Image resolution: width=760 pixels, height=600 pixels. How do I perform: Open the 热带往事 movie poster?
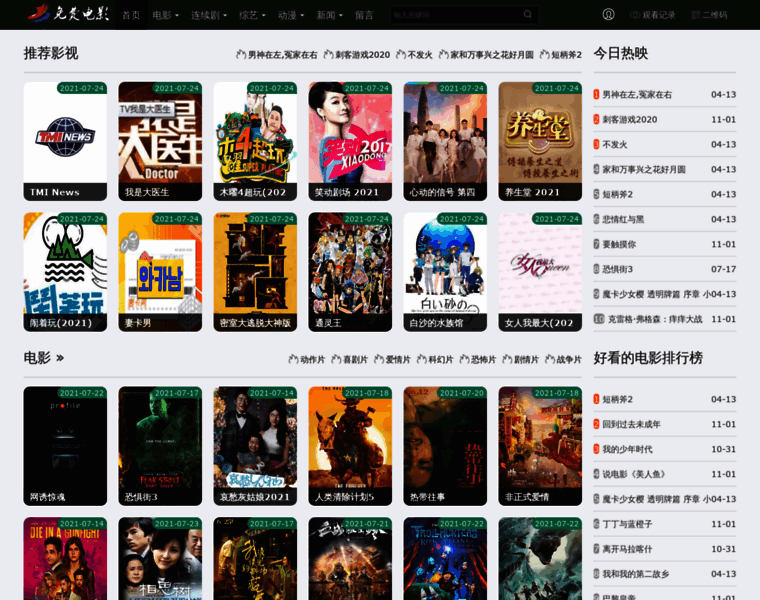click(x=445, y=446)
